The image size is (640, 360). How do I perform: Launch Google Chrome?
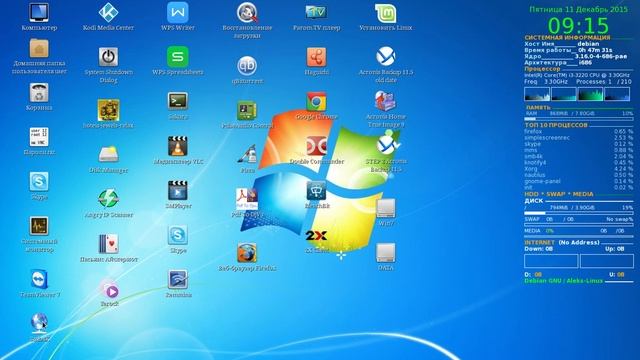tap(317, 102)
